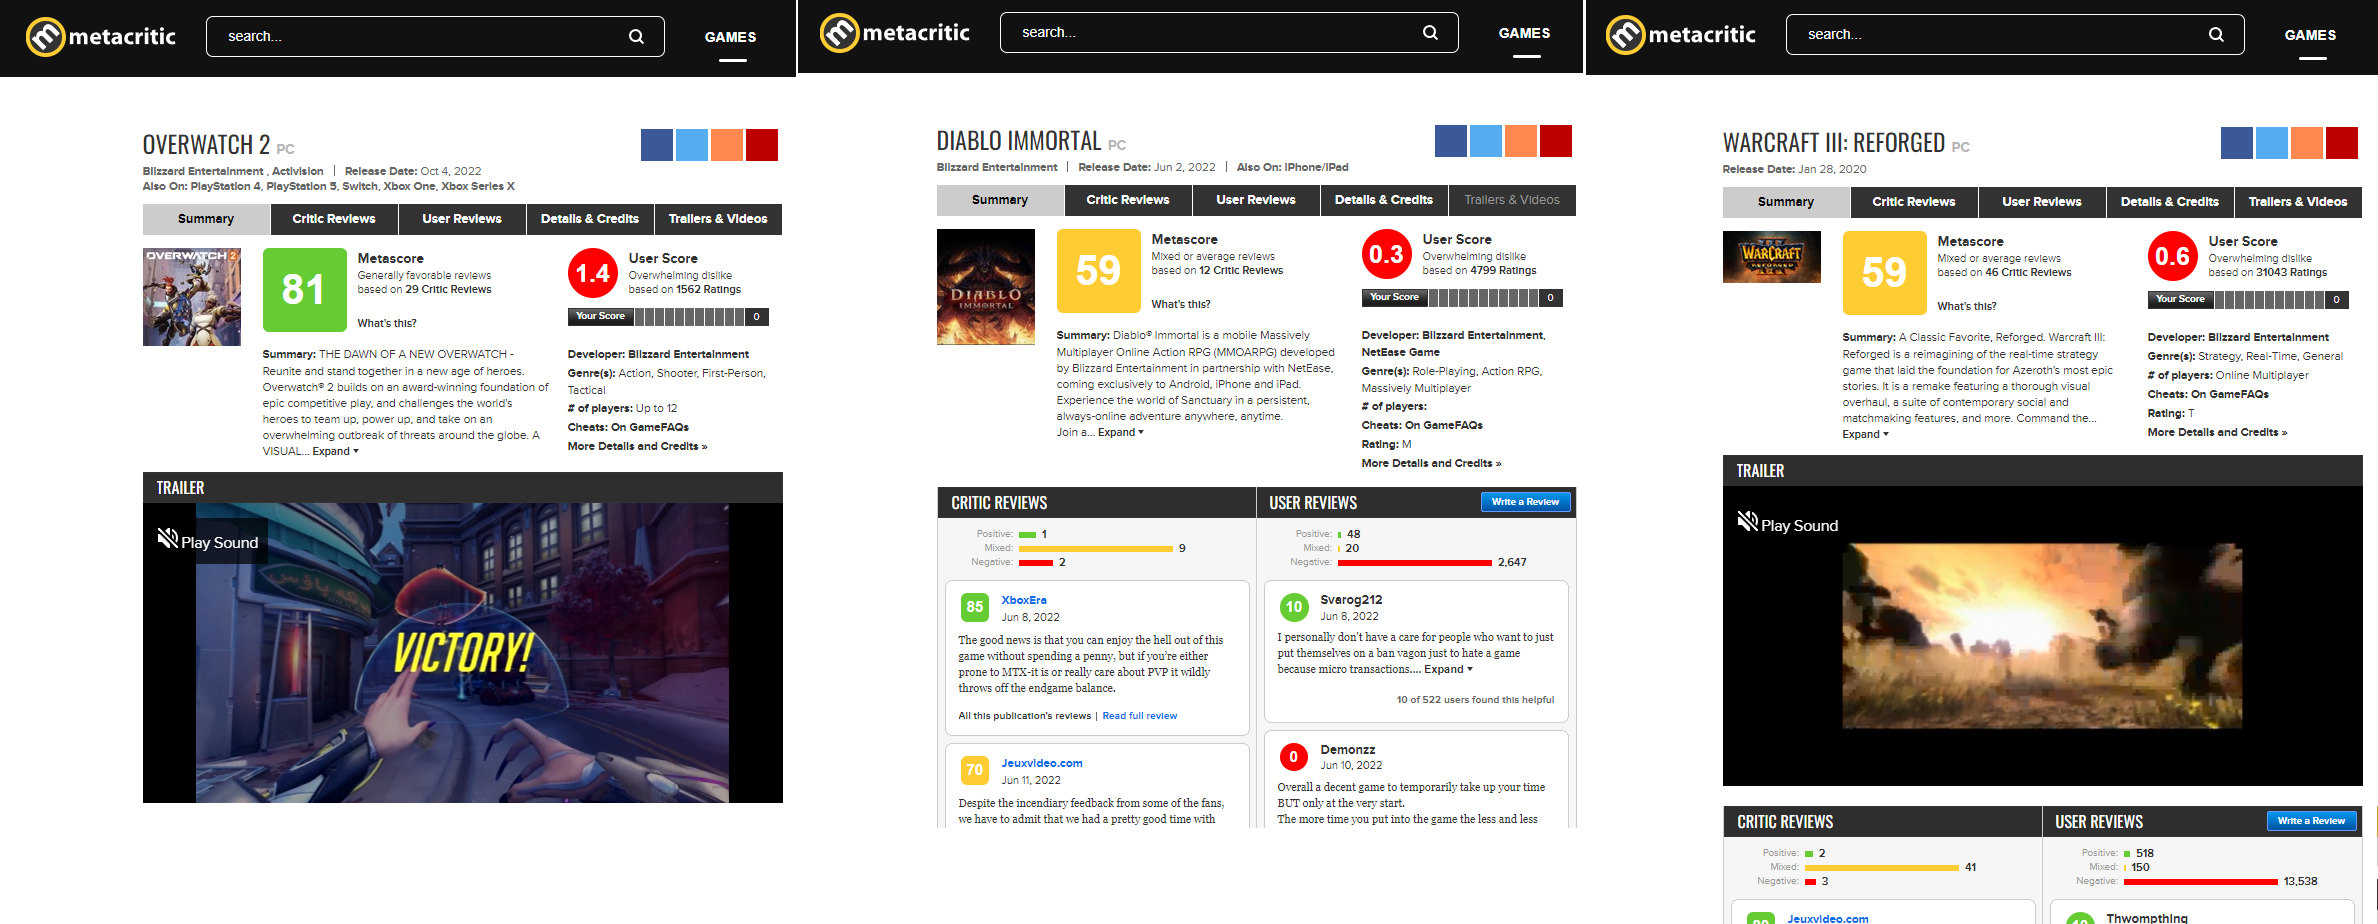Set a rating on Diablo Immortal's Your Score bar
2378x924 pixels.
click(1484, 298)
